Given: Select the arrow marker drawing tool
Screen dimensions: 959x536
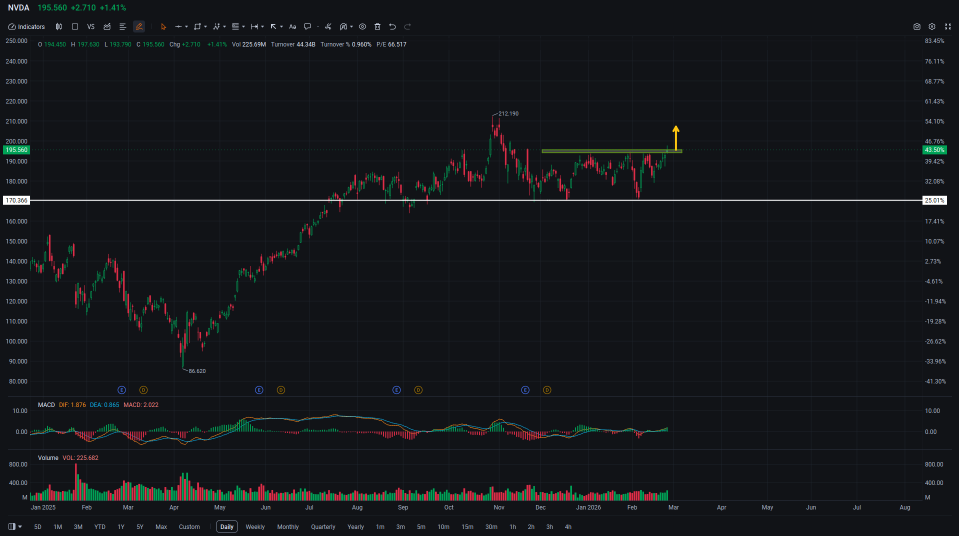Looking at the screenshot, I should (x=273, y=27).
